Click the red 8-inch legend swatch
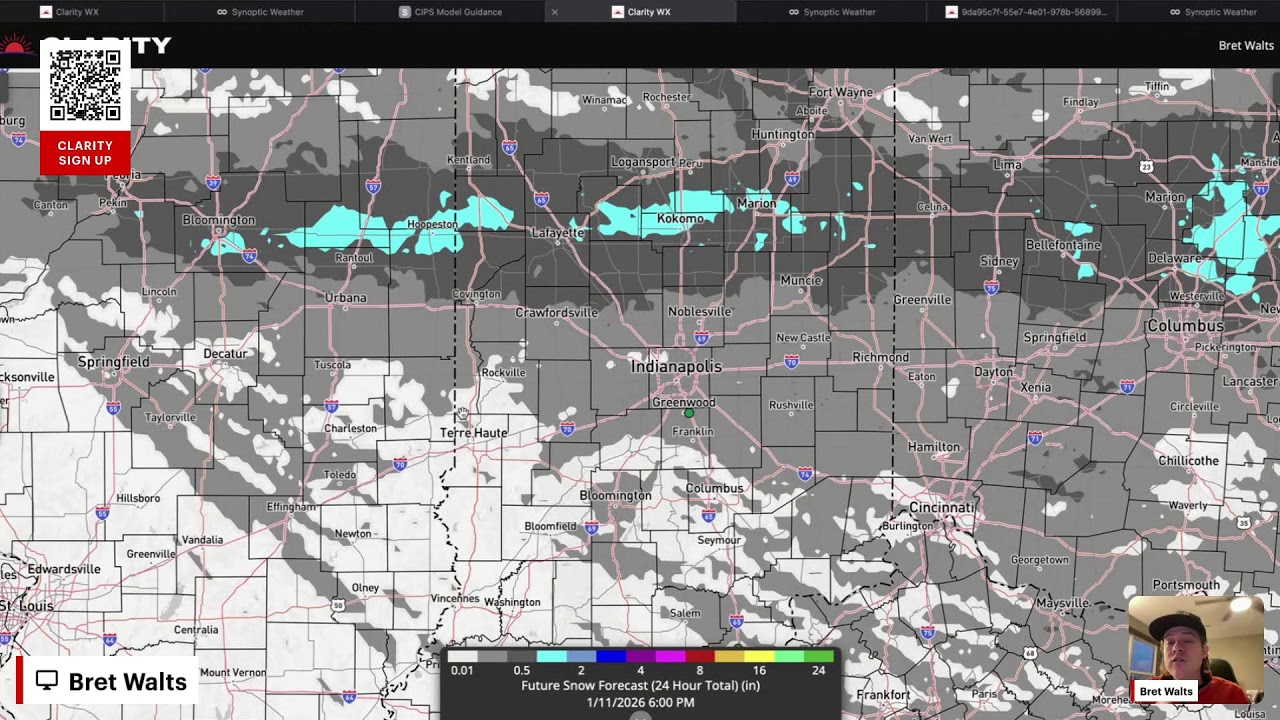 (x=699, y=657)
